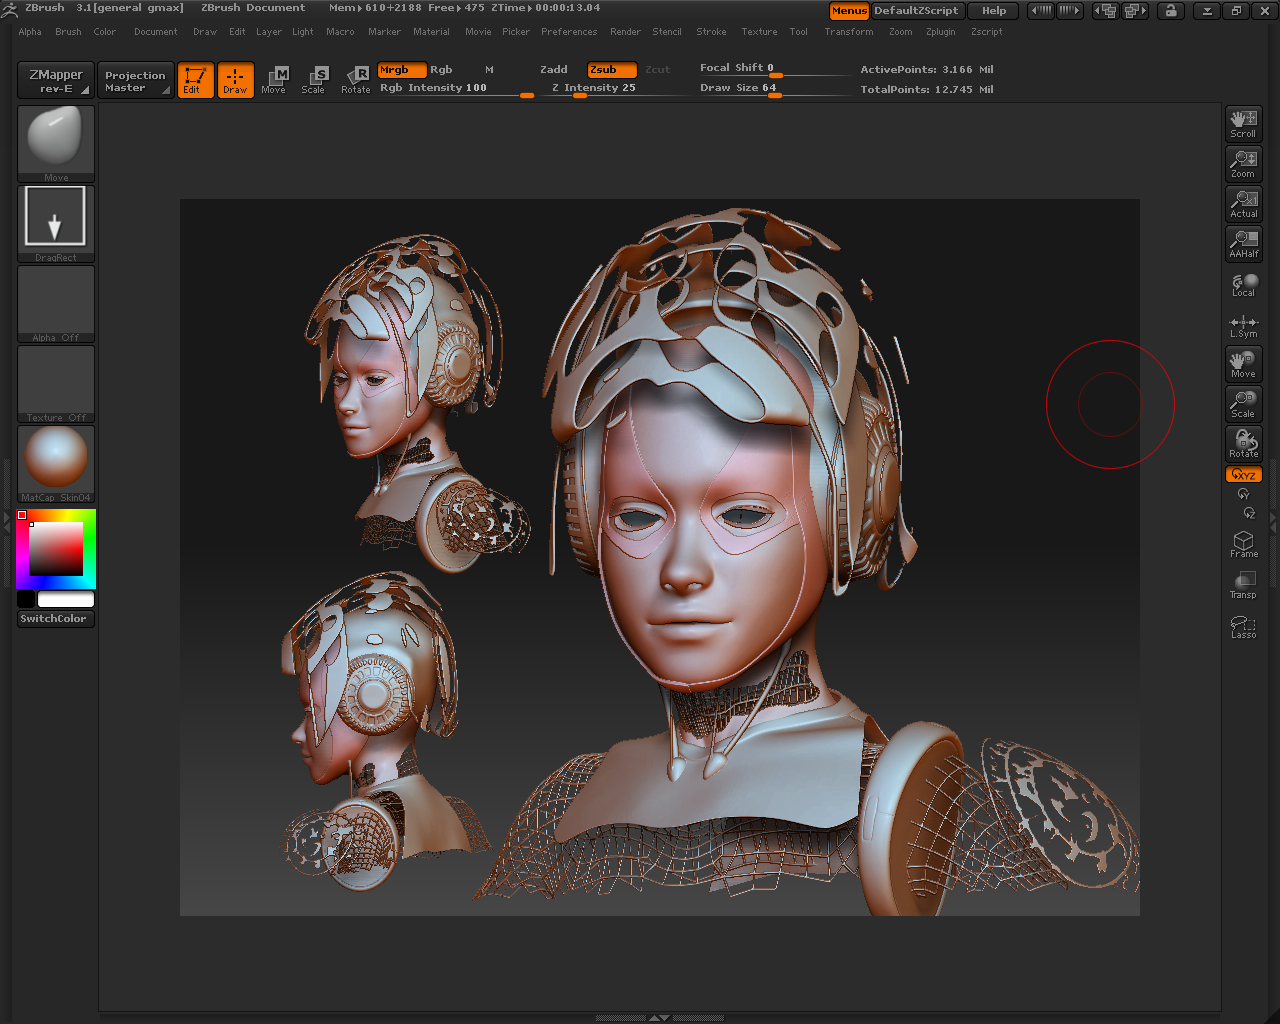The width and height of the screenshot is (1280, 1024).
Task: Click the AAHalf antialiased half-size icon
Action: coord(1243,244)
